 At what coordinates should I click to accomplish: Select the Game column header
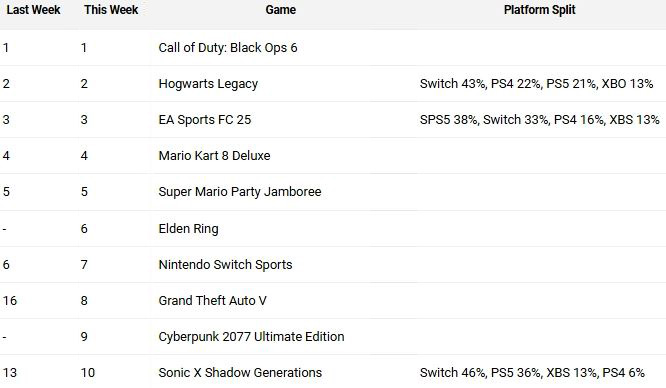tap(281, 10)
